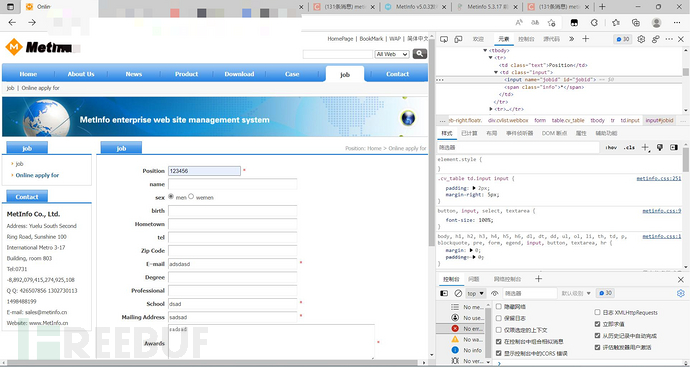This screenshot has height=367, width=690.
Task: Open the 默认级别 log level dropdown
Action: point(576,293)
